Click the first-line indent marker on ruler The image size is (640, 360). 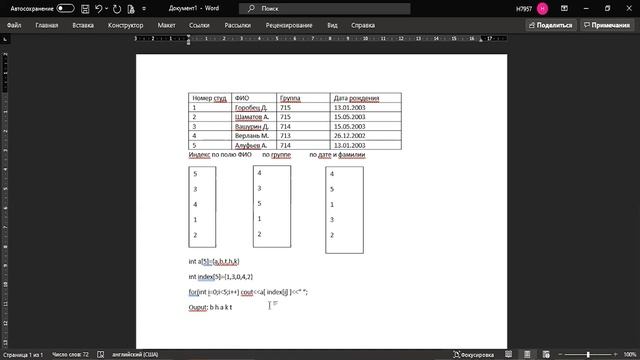[188, 37]
